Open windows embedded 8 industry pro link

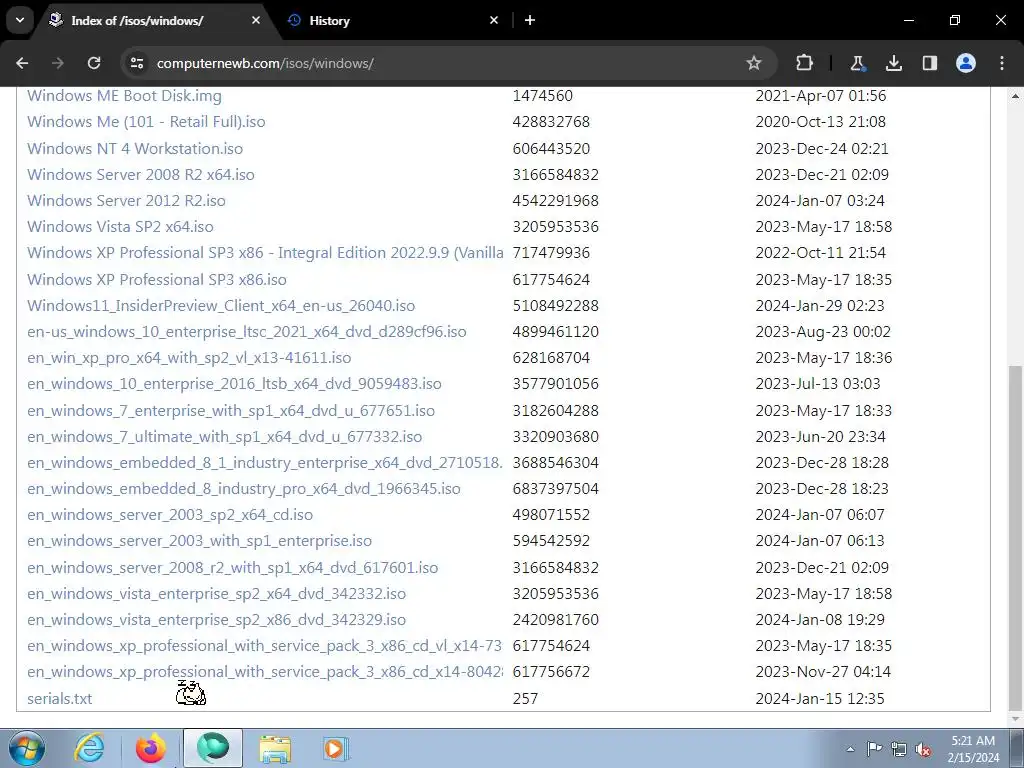click(x=244, y=490)
